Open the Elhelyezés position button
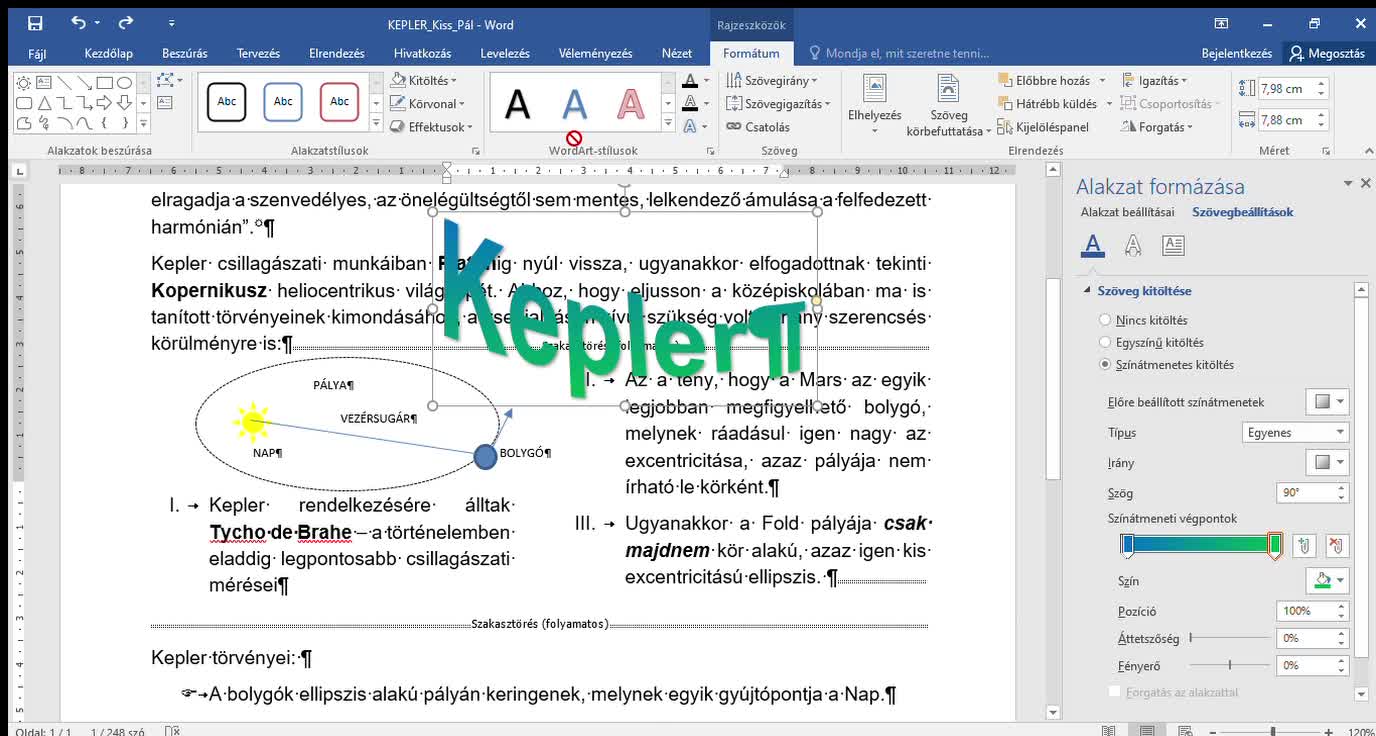 click(874, 104)
